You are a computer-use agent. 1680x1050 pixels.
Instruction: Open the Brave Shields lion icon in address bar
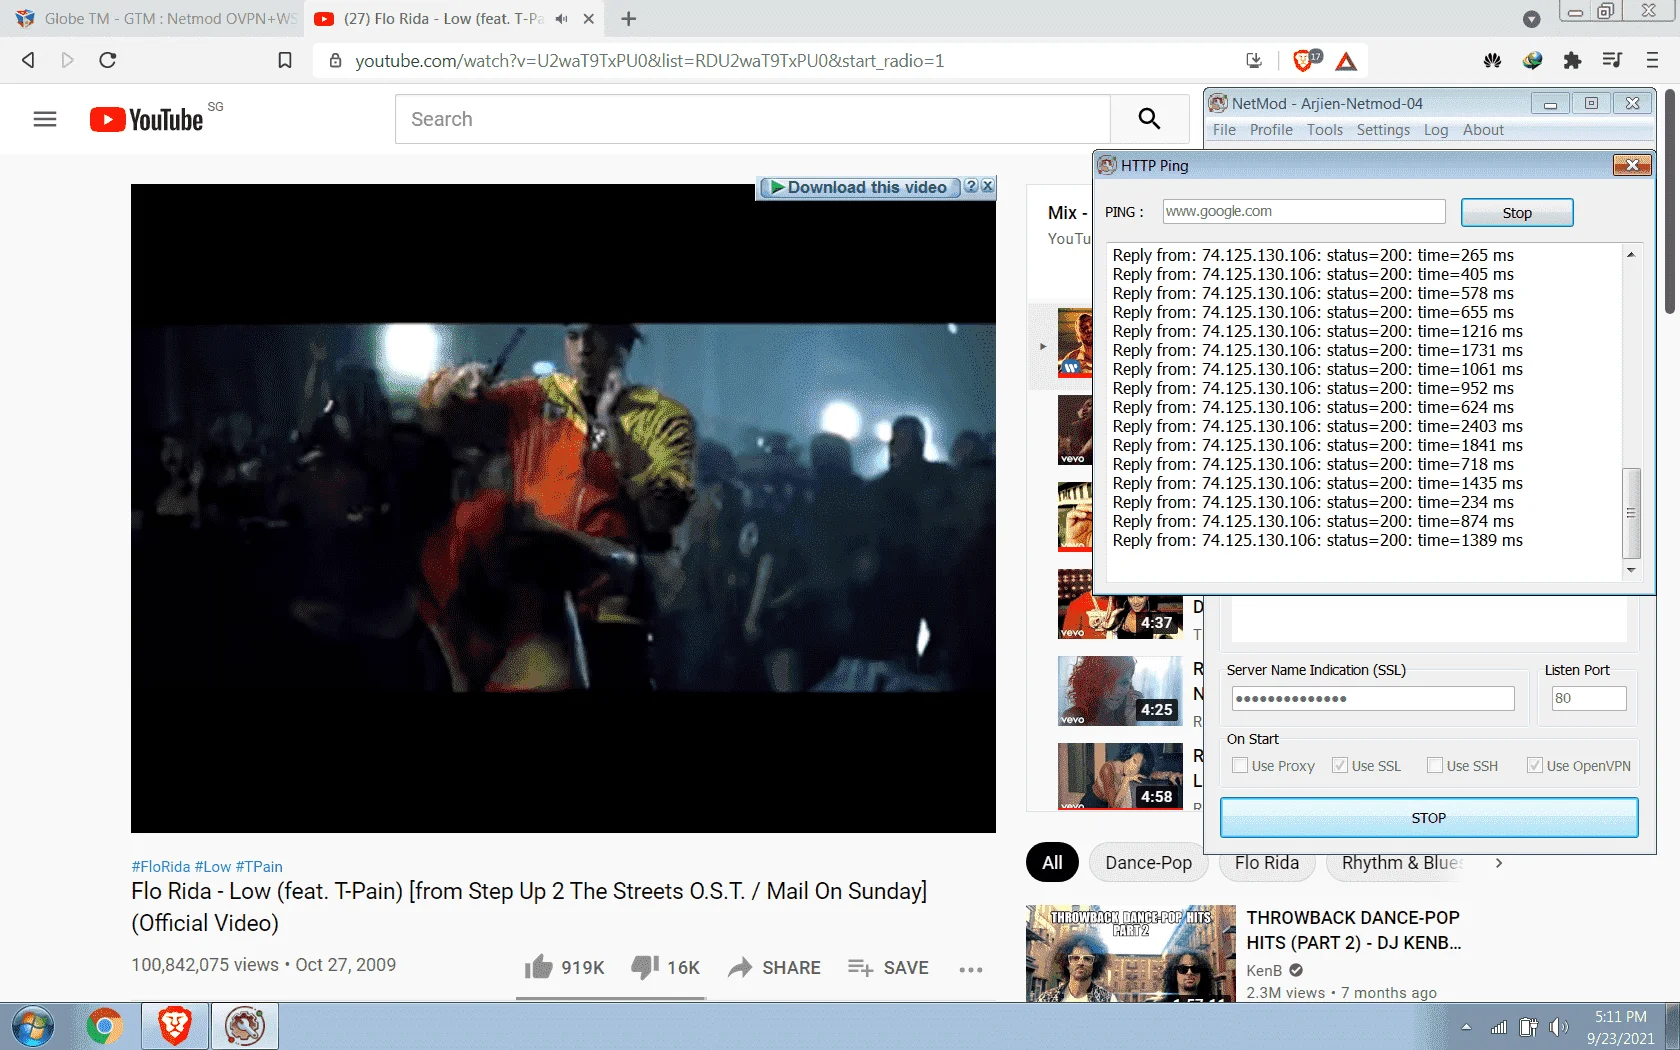coord(1304,60)
